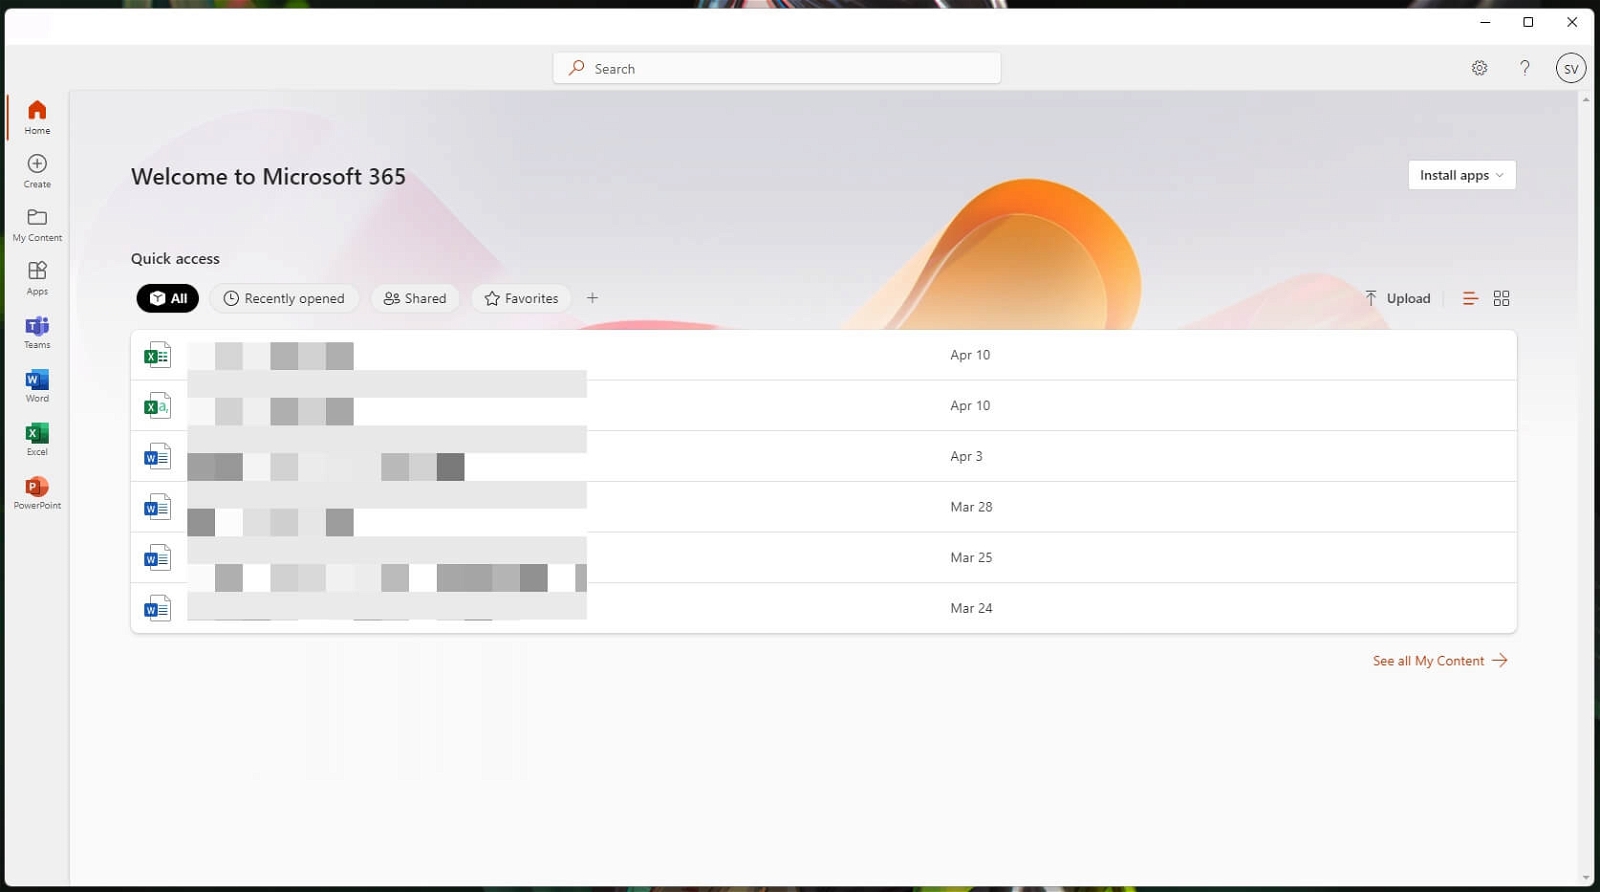Select the All filter
Screen dimensions: 1600x892
pyautogui.click(x=168, y=298)
